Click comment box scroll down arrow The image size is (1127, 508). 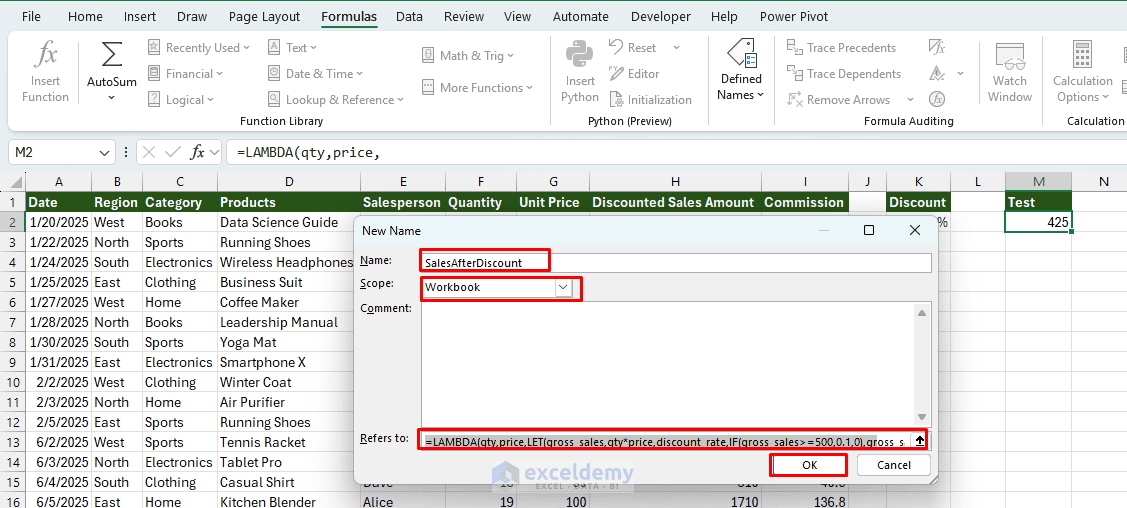click(x=921, y=417)
